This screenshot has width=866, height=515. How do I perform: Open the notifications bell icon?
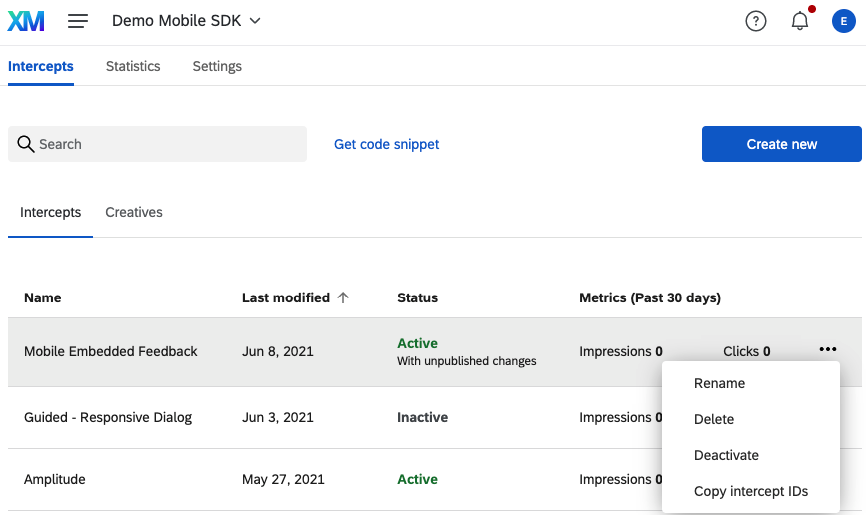click(x=800, y=21)
